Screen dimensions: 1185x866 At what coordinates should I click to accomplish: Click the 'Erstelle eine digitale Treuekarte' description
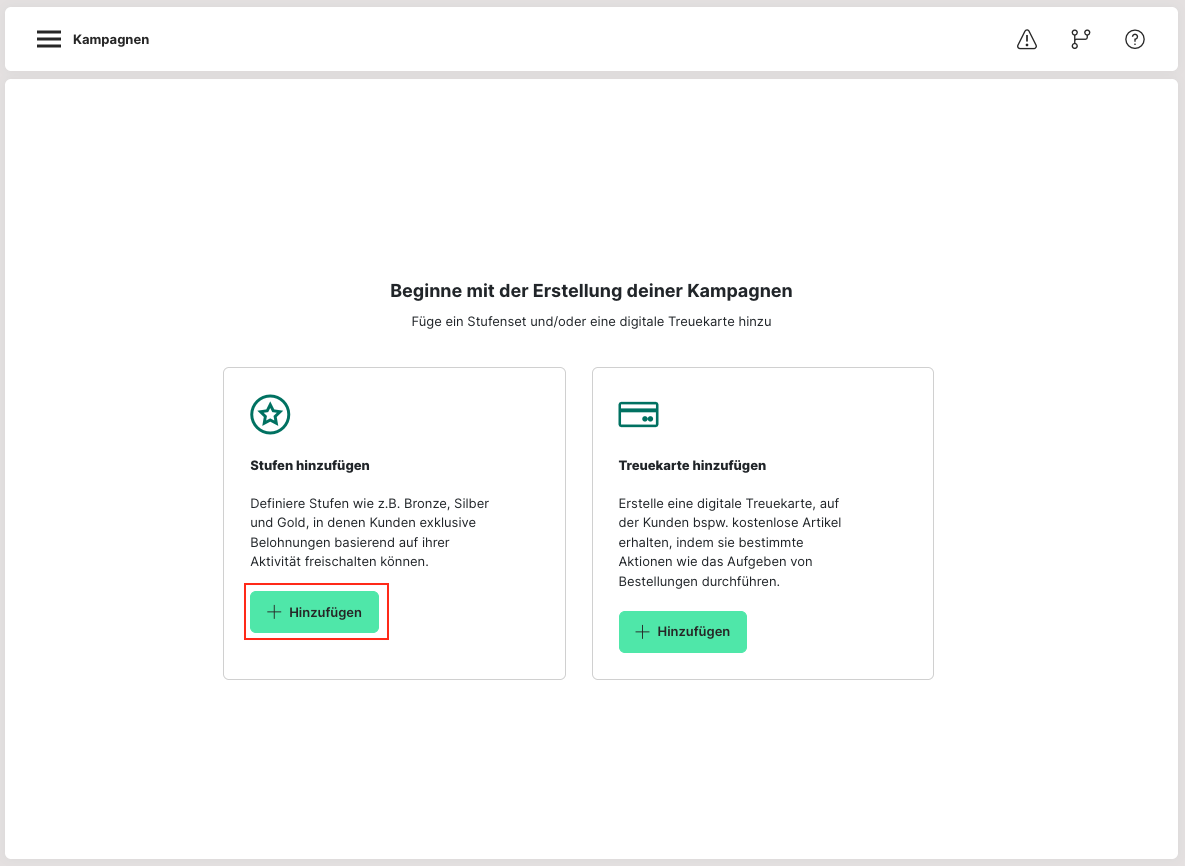coord(728,503)
